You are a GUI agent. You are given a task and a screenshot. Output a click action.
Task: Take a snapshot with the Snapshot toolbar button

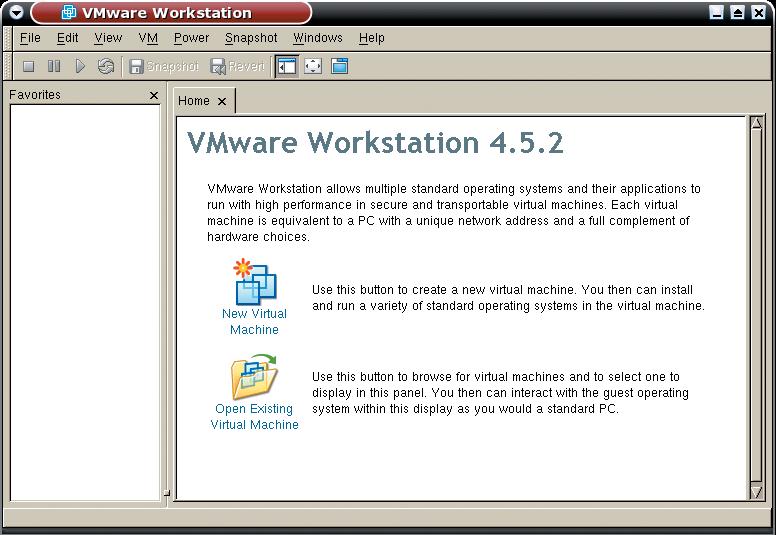163,66
